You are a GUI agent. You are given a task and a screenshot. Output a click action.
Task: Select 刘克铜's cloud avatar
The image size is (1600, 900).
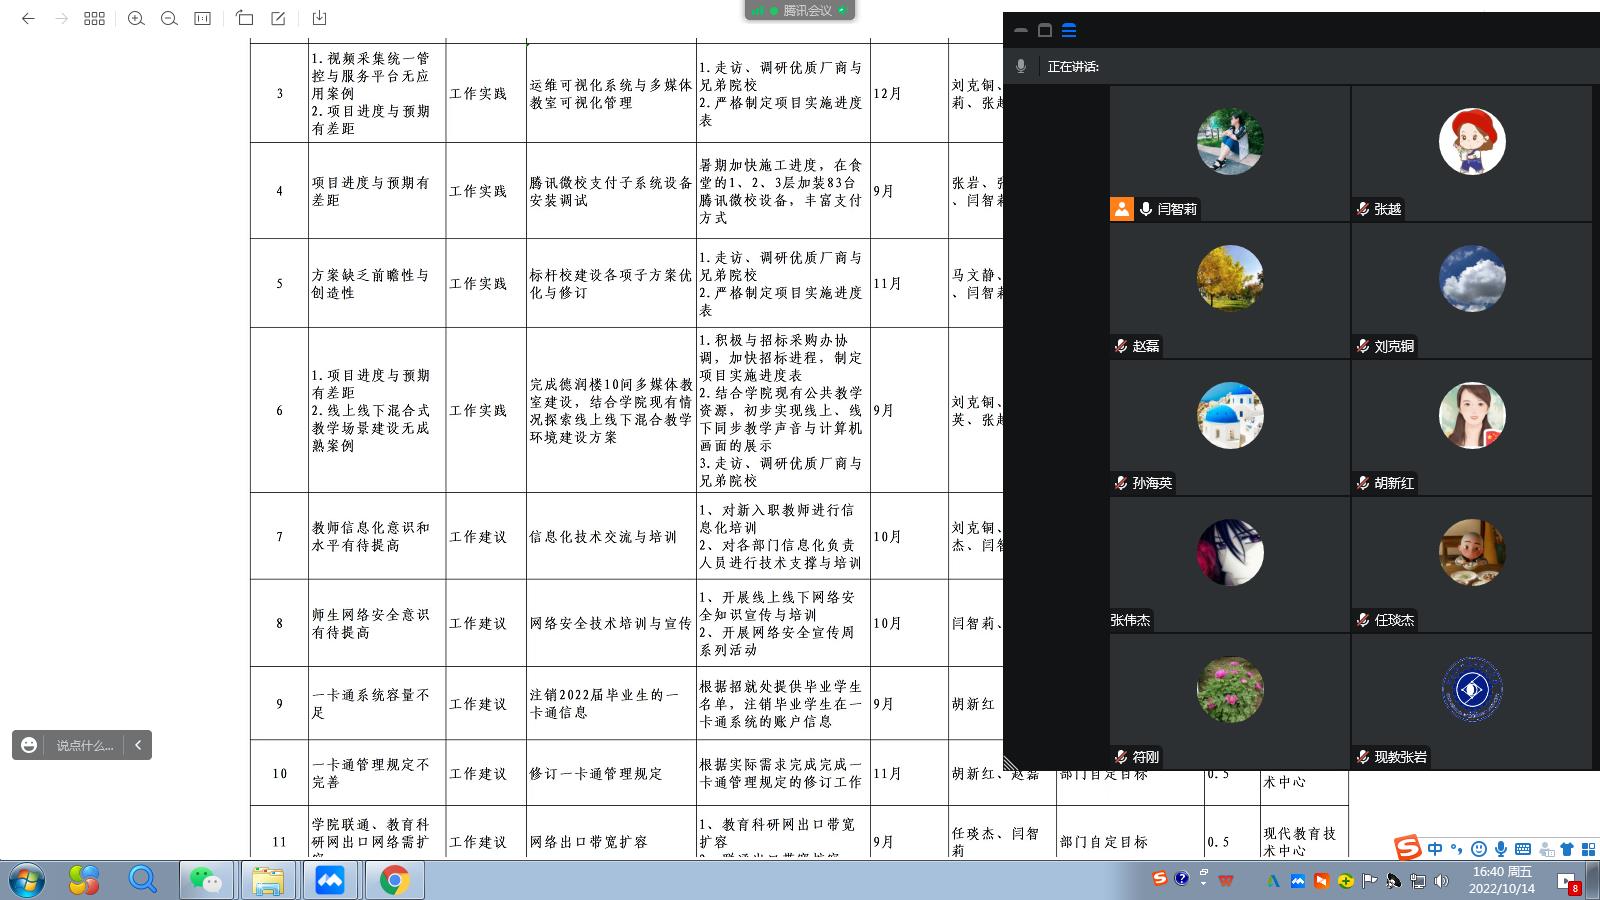[1472, 278]
